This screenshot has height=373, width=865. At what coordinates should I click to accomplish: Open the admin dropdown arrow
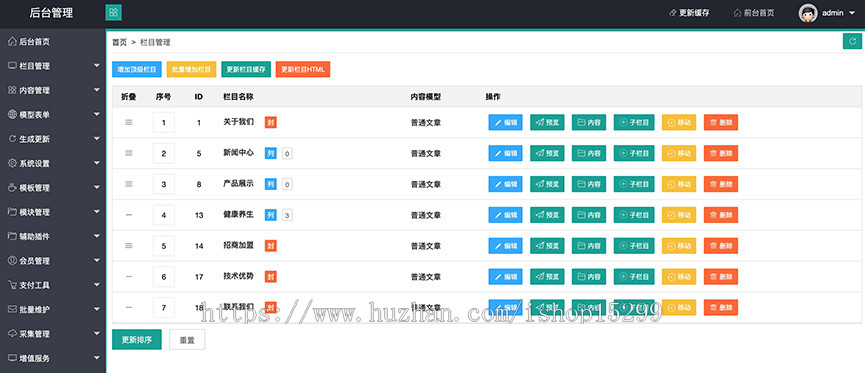click(x=852, y=13)
